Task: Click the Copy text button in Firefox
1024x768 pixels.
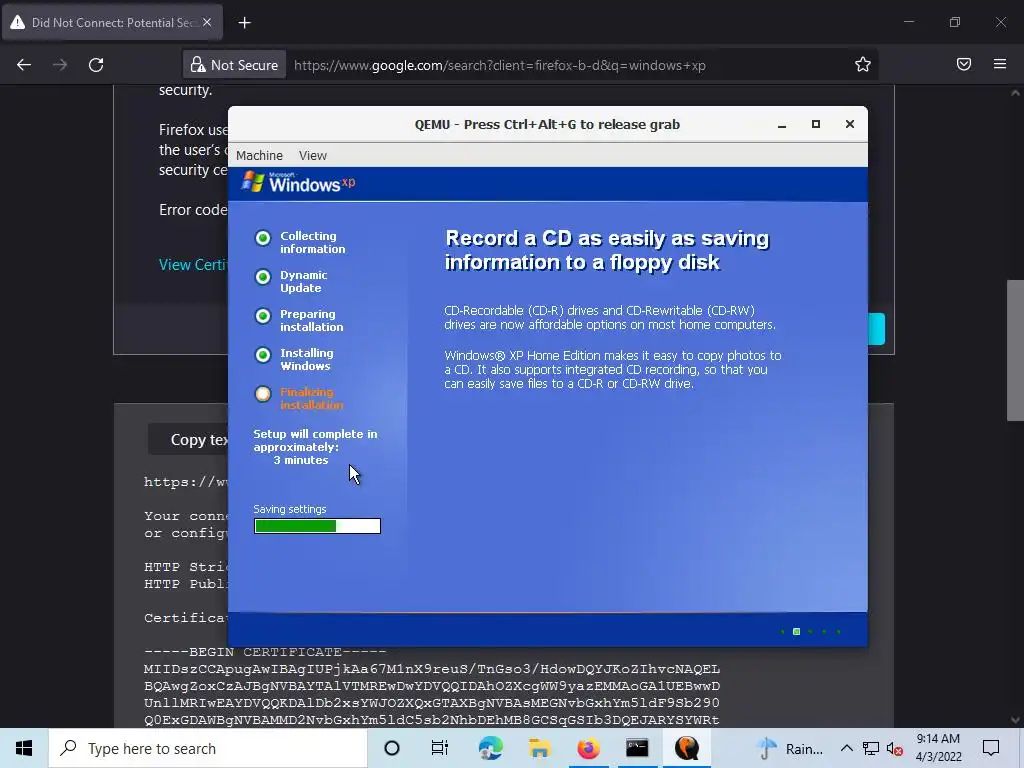Action: point(189,439)
